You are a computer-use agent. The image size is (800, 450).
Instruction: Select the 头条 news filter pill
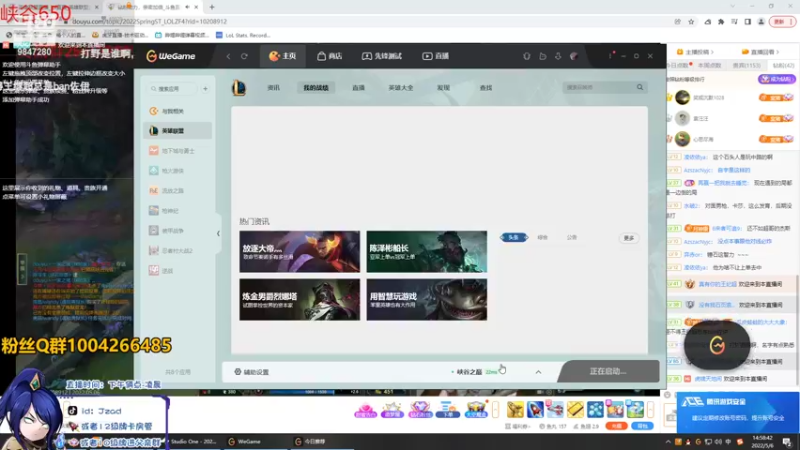514,237
